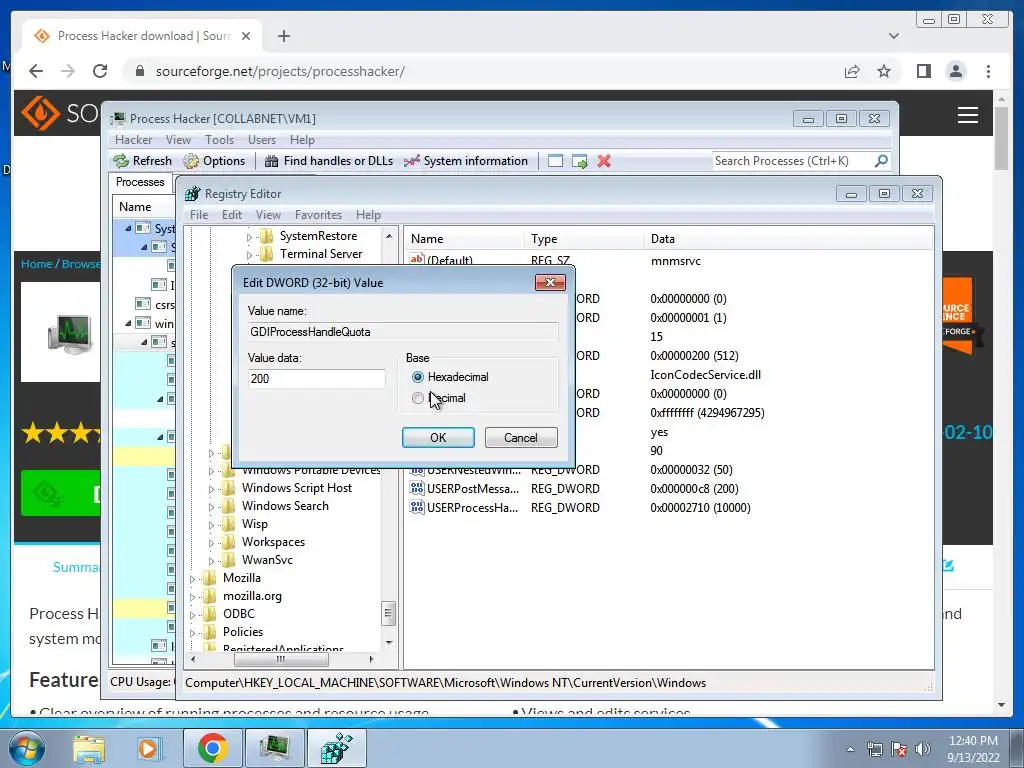Image resolution: width=1024 pixels, height=768 pixels.
Task: Click the Chrome page vertical scrollbar thumb
Action: (1002, 138)
